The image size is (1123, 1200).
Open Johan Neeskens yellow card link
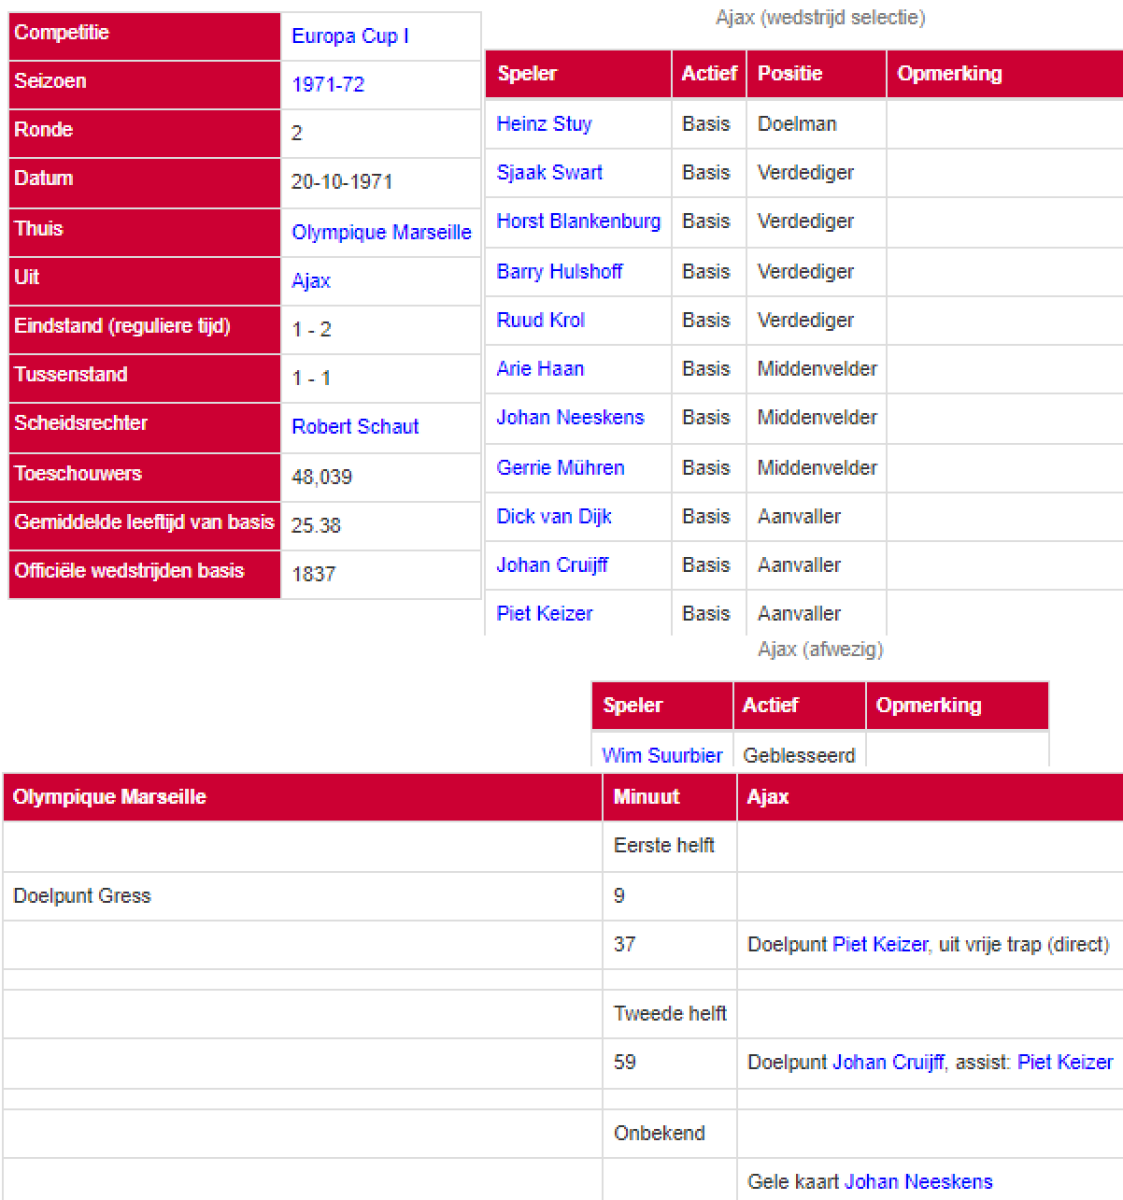[918, 1182]
